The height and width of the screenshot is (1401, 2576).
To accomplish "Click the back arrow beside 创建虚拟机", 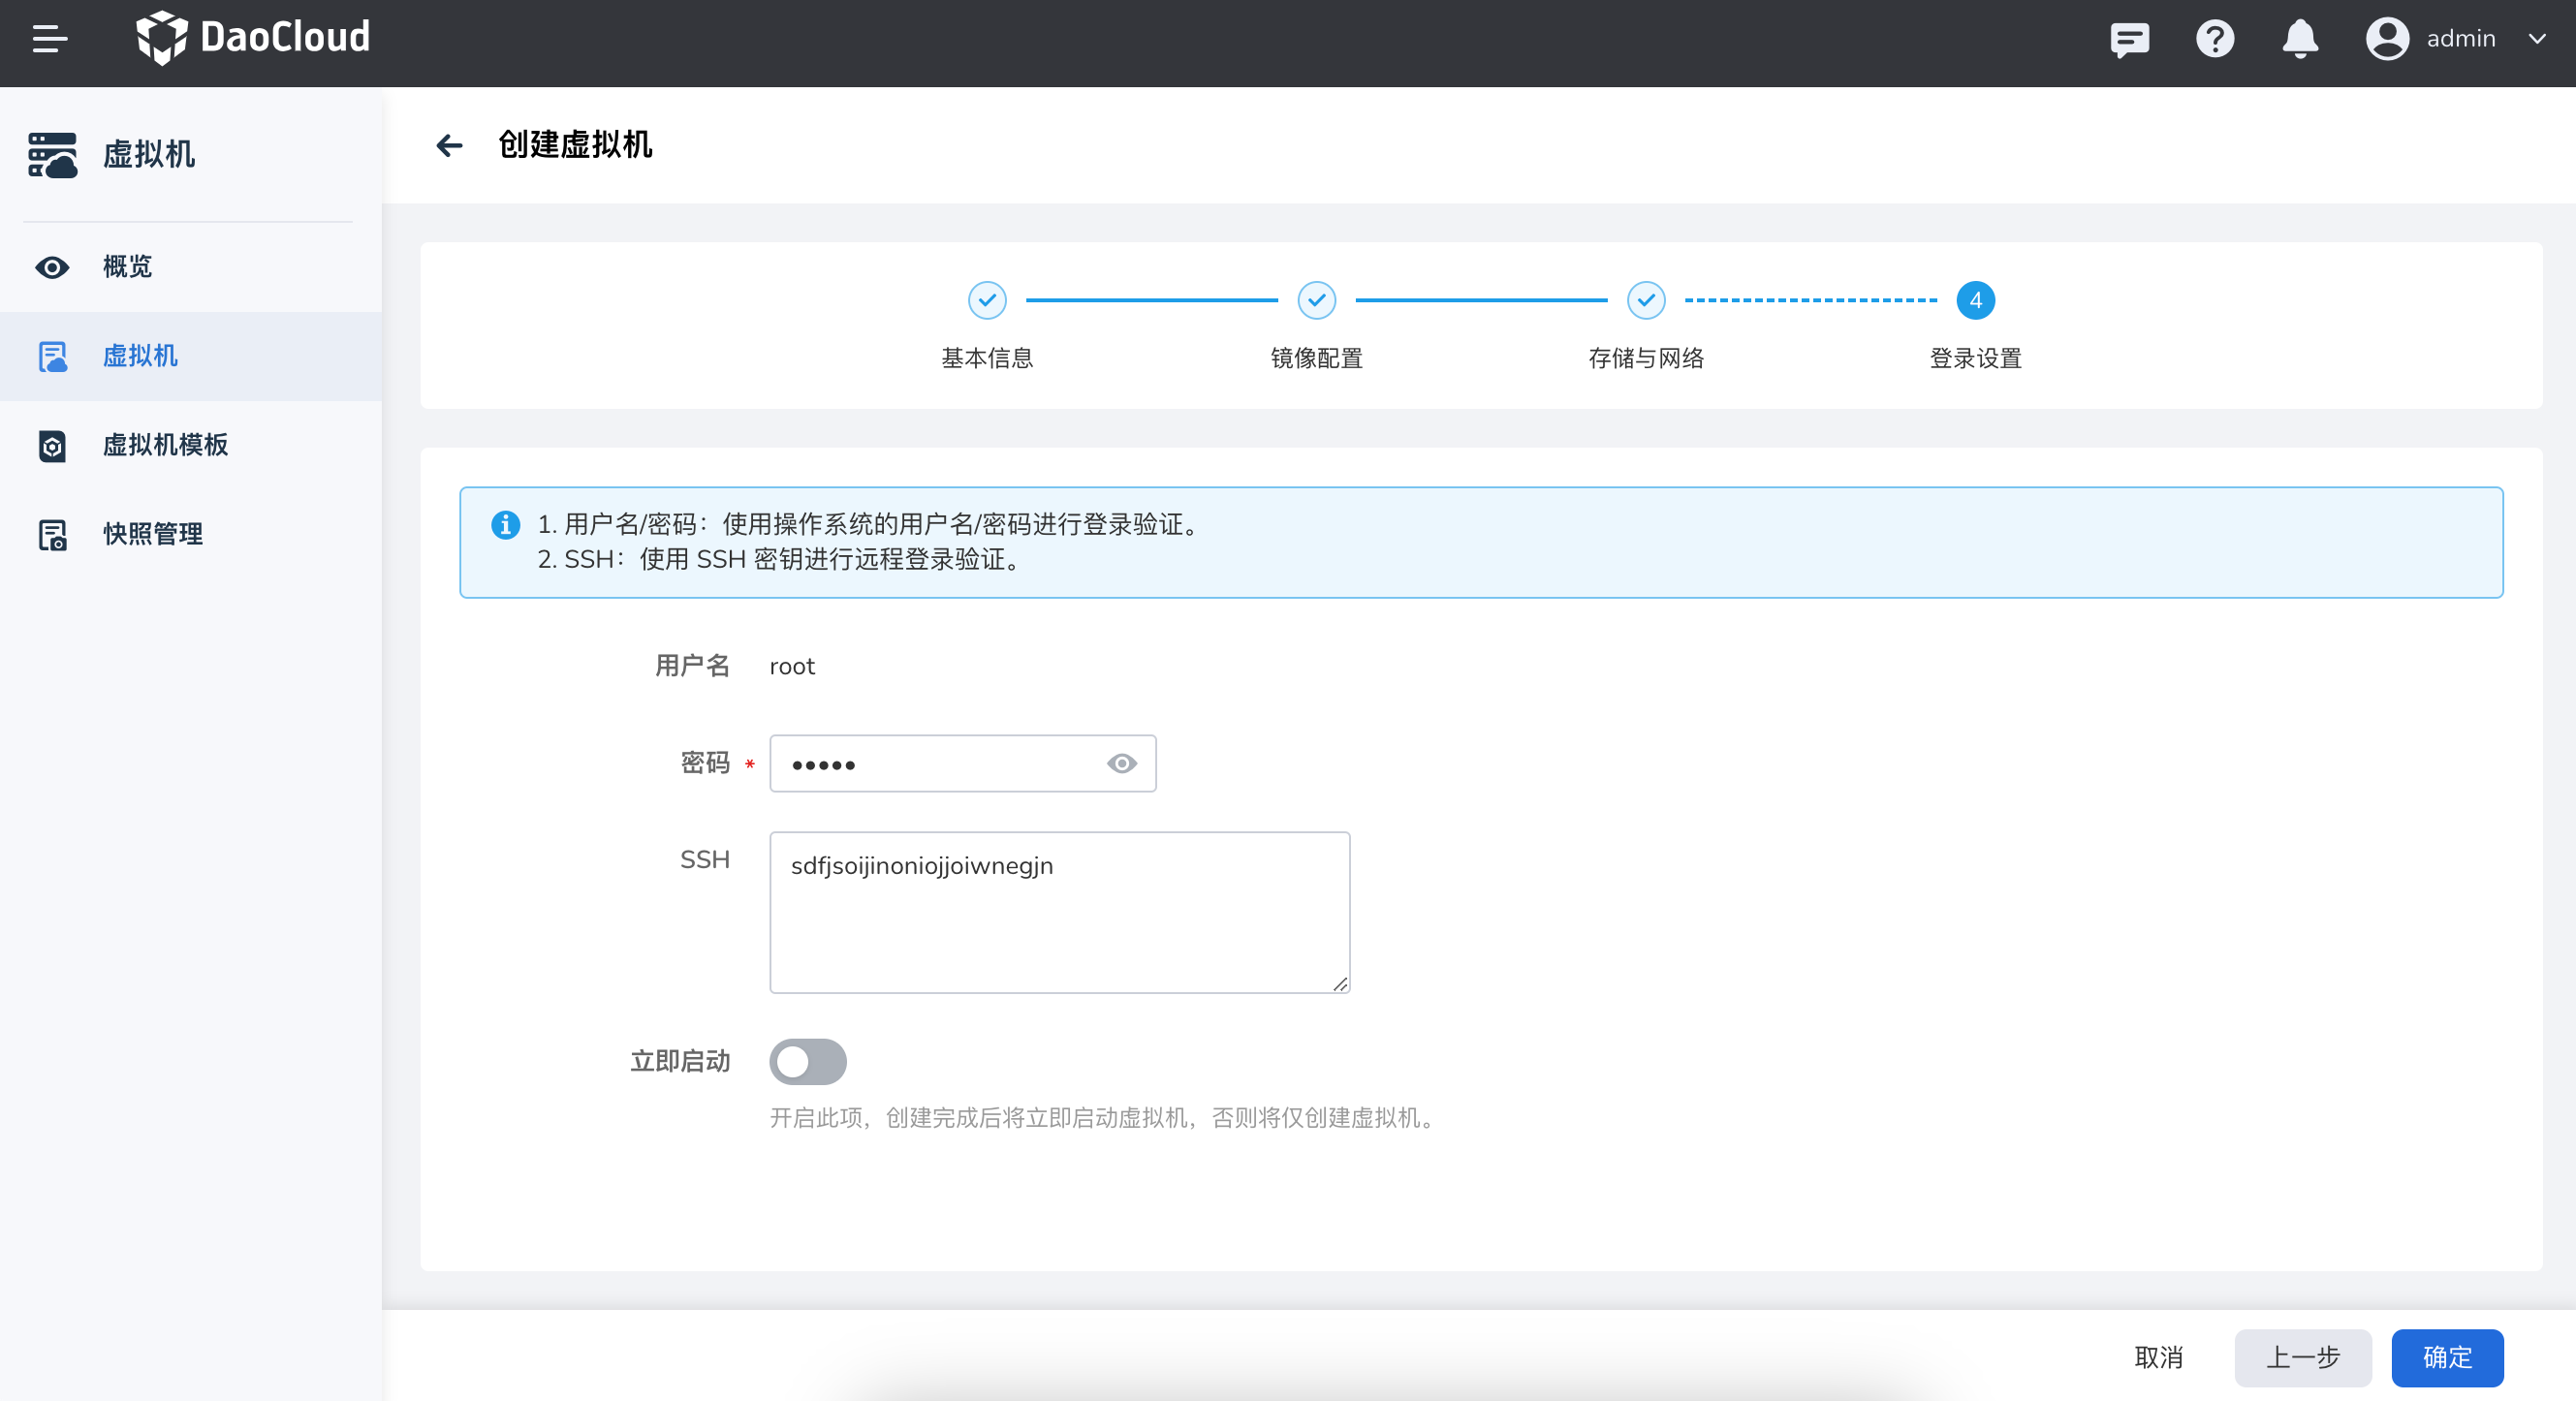I will click(x=450, y=146).
